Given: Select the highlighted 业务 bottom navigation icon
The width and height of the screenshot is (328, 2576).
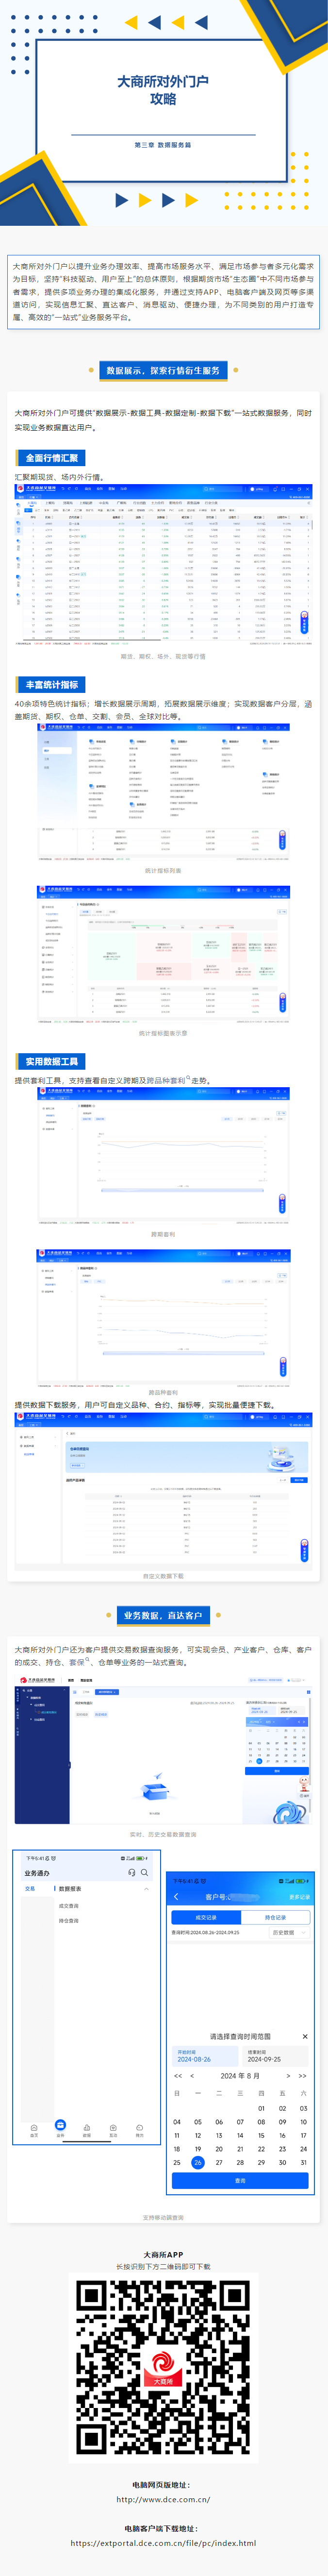Looking at the screenshot, I should pos(60,2128).
